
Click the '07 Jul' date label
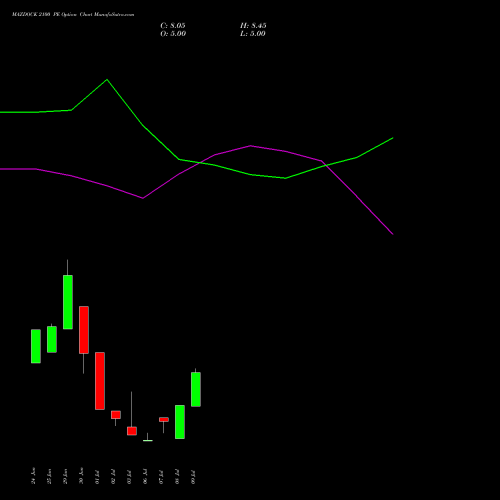point(161,477)
